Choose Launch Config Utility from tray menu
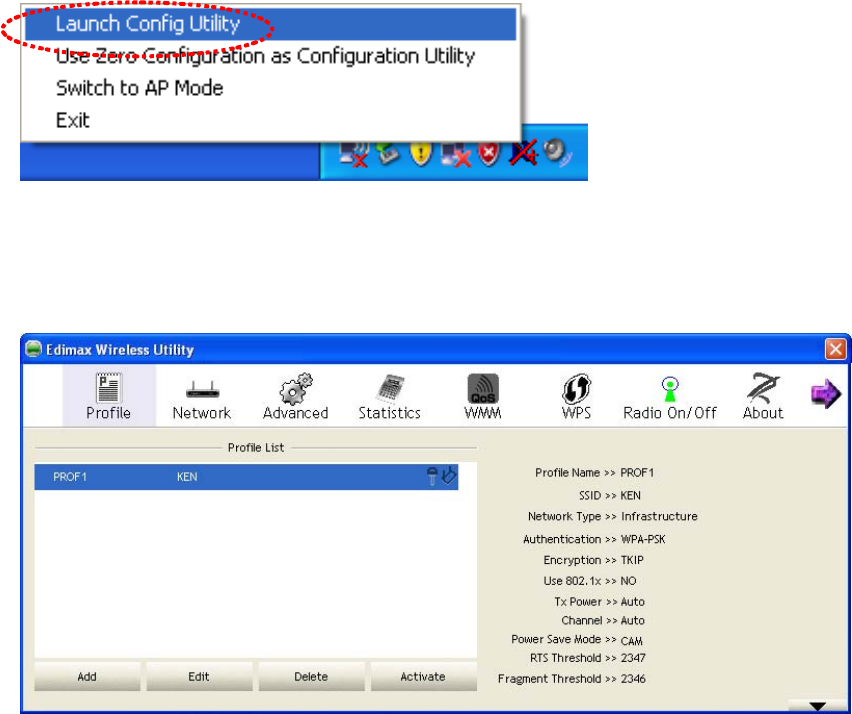 tap(270, 24)
